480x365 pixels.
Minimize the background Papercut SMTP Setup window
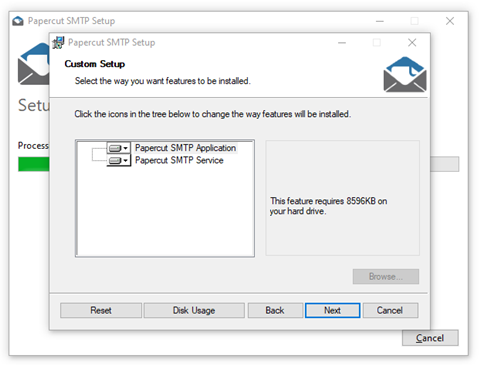click(380, 21)
